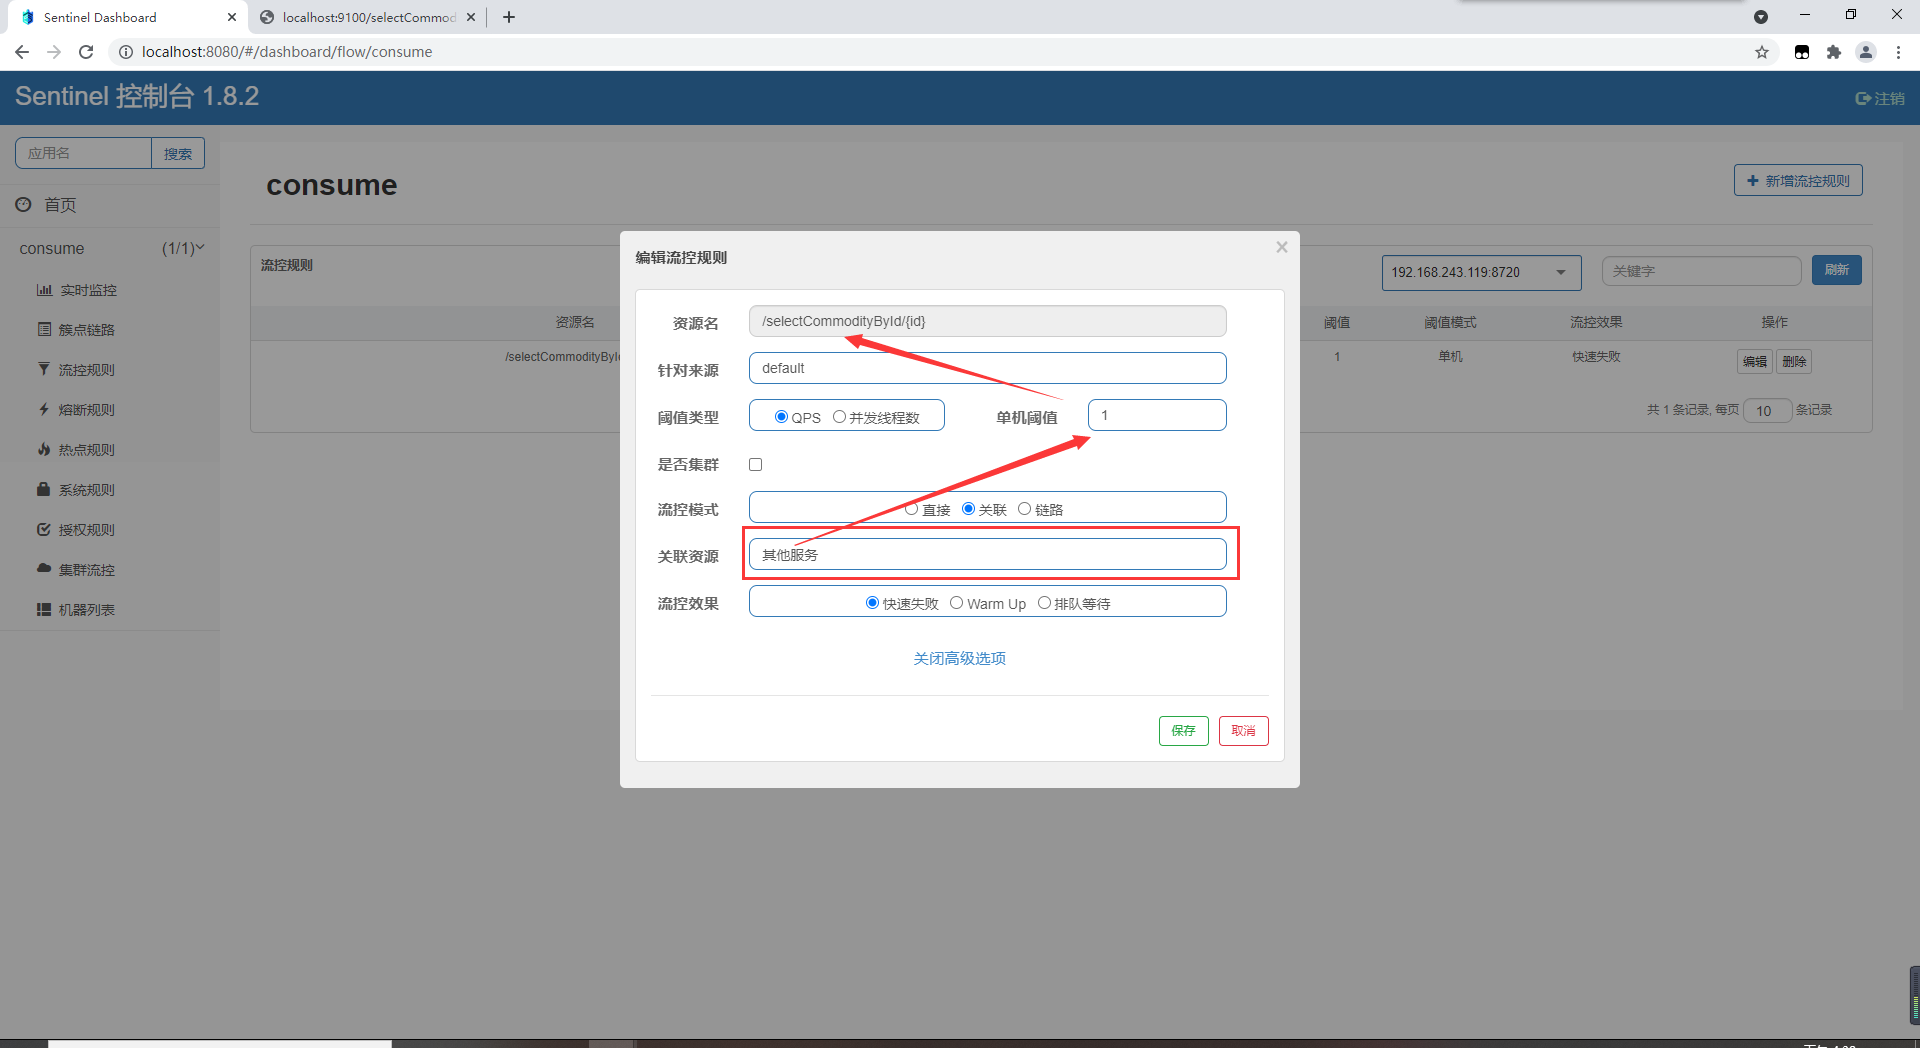The image size is (1920, 1048).
Task: Open Chrome three-dot menu
Action: pyautogui.click(x=1898, y=52)
